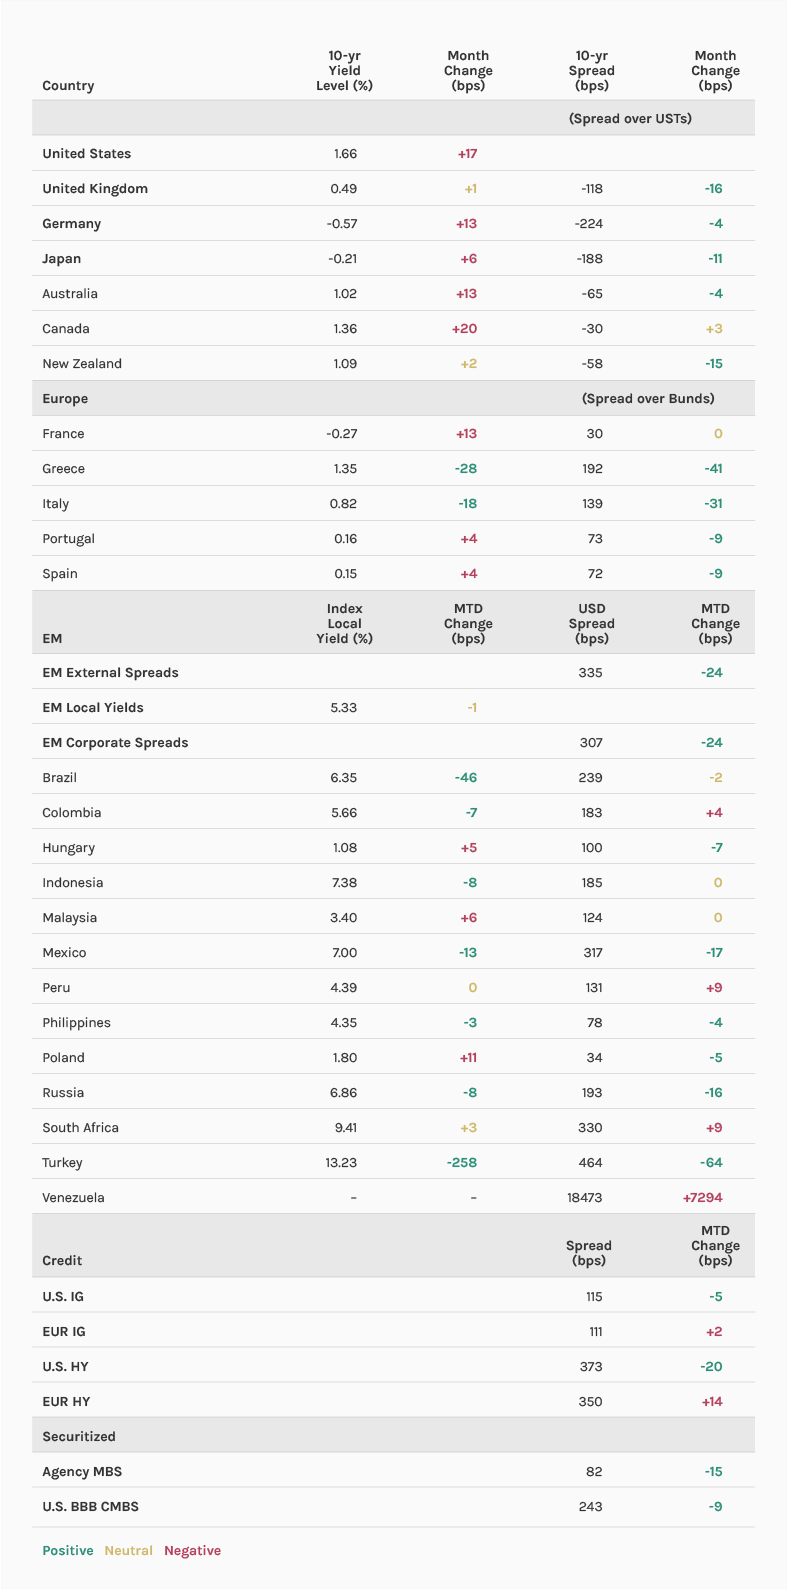Click the EUR HY row label
The height and width of the screenshot is (1590, 788).
coord(66,1402)
